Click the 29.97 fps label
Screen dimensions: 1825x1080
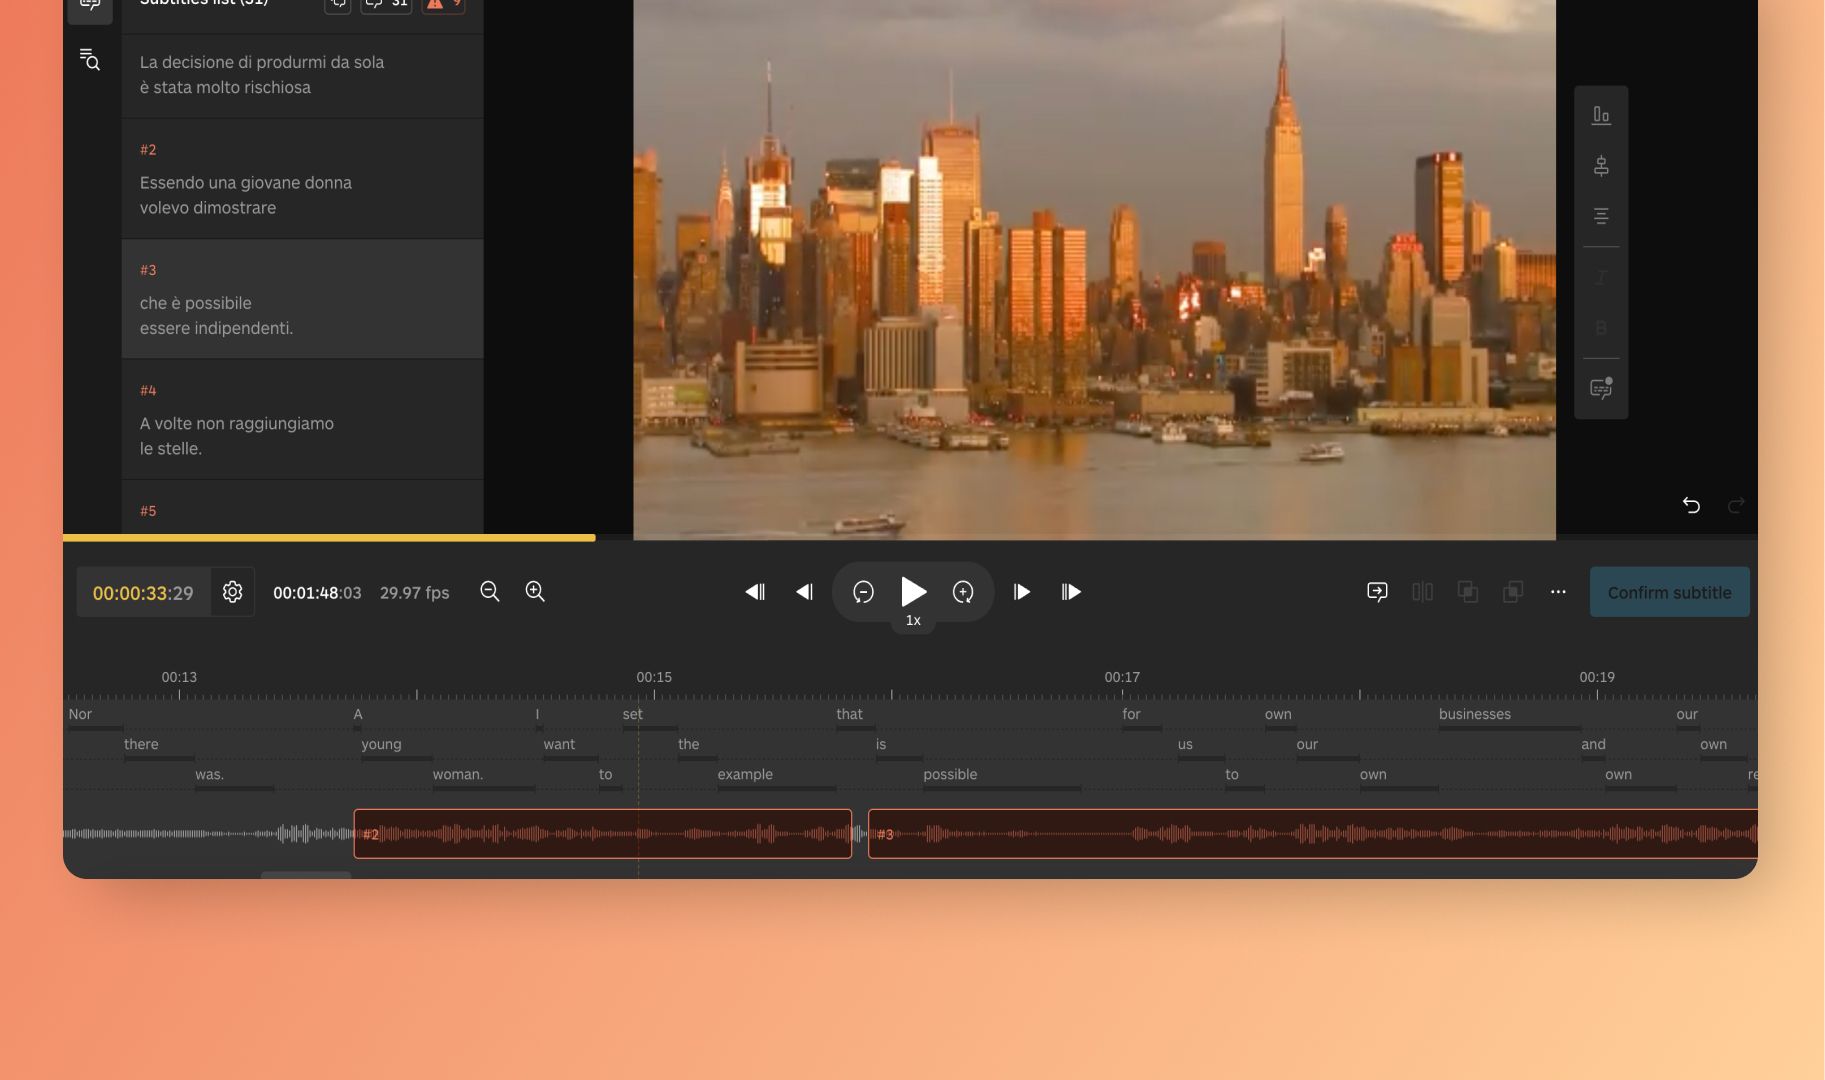[x=414, y=593]
